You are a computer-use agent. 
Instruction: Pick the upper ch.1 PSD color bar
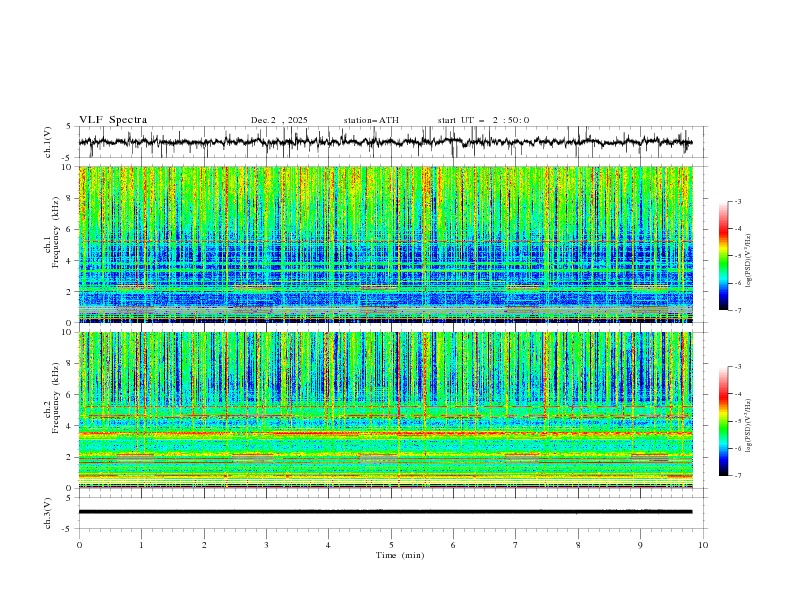(723, 256)
